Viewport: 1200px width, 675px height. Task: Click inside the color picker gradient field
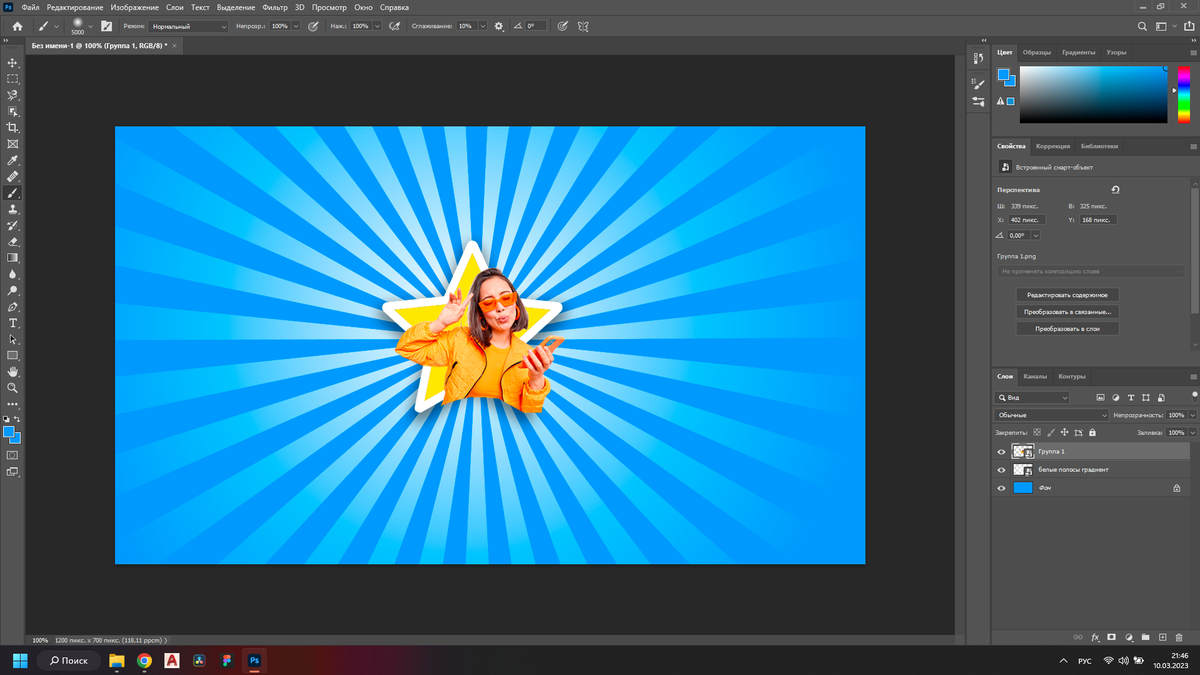click(x=1092, y=95)
